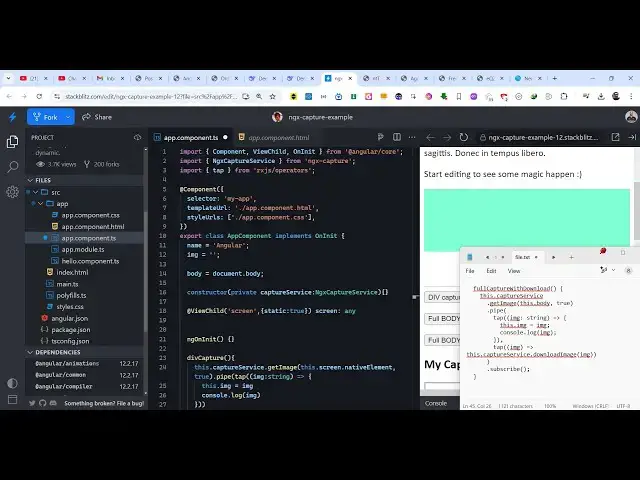Image resolution: width=640 pixels, height=480 pixels.
Task: Open the browser tab list dropdown
Action: coord(9,78)
